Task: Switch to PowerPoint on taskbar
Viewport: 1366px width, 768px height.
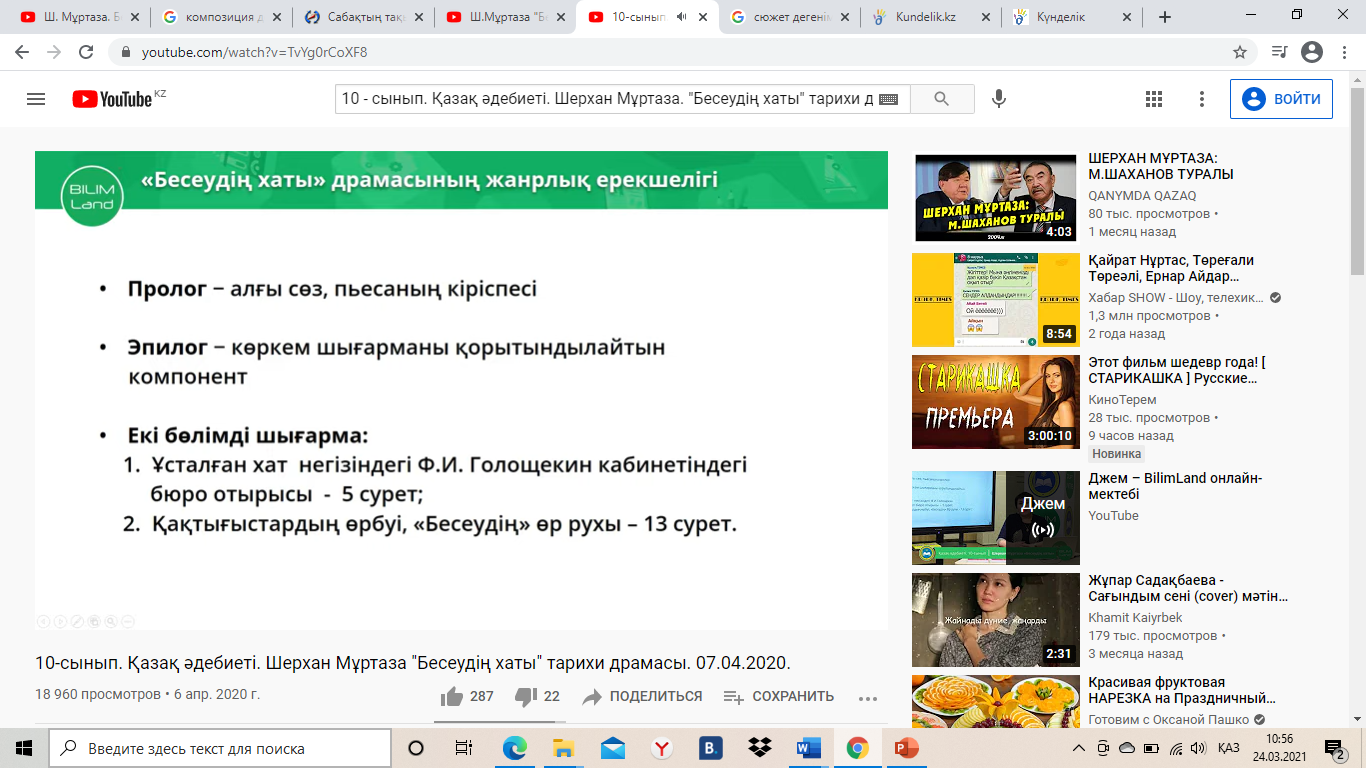Action: (x=906, y=748)
